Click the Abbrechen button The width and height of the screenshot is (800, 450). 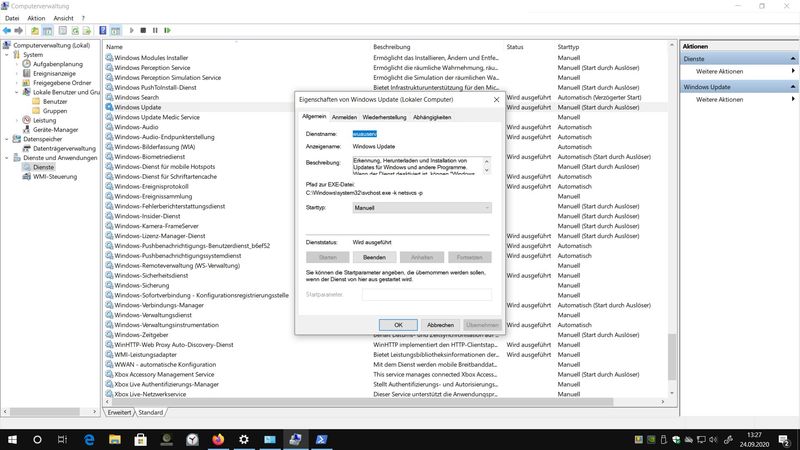click(x=440, y=324)
